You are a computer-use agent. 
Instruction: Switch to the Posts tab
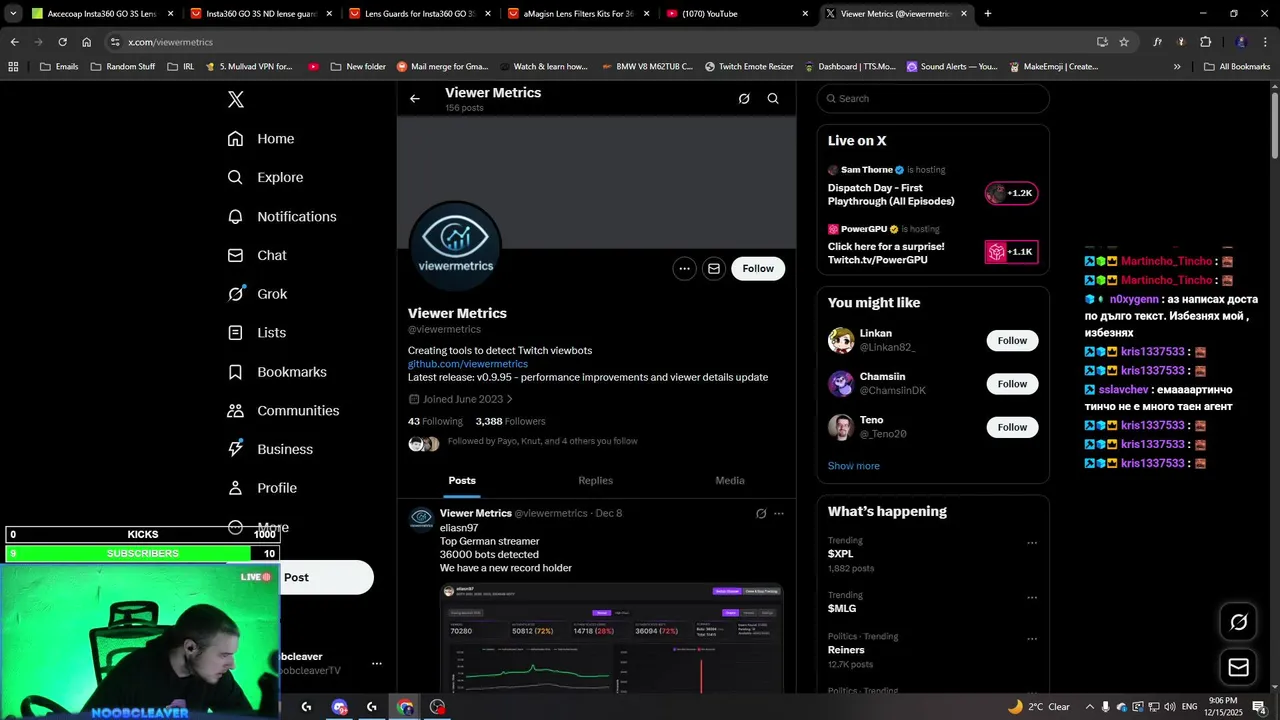(x=462, y=481)
